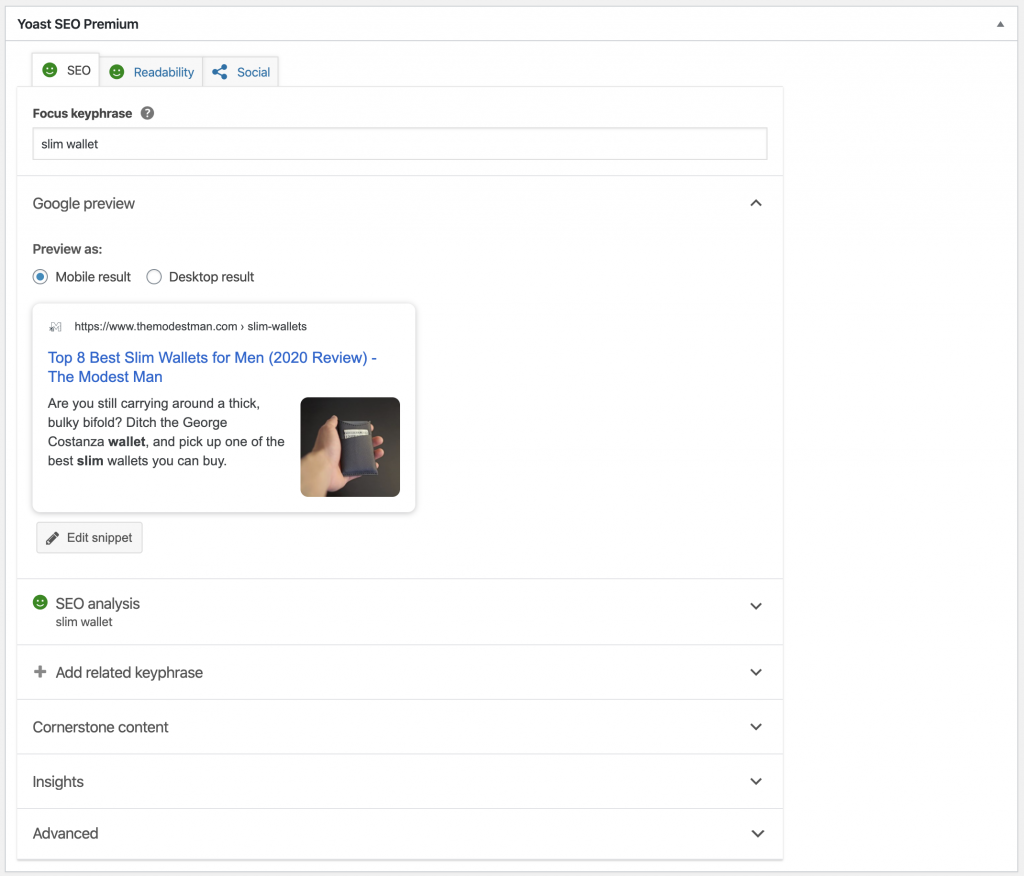Click the Google preview heading text

[84, 204]
